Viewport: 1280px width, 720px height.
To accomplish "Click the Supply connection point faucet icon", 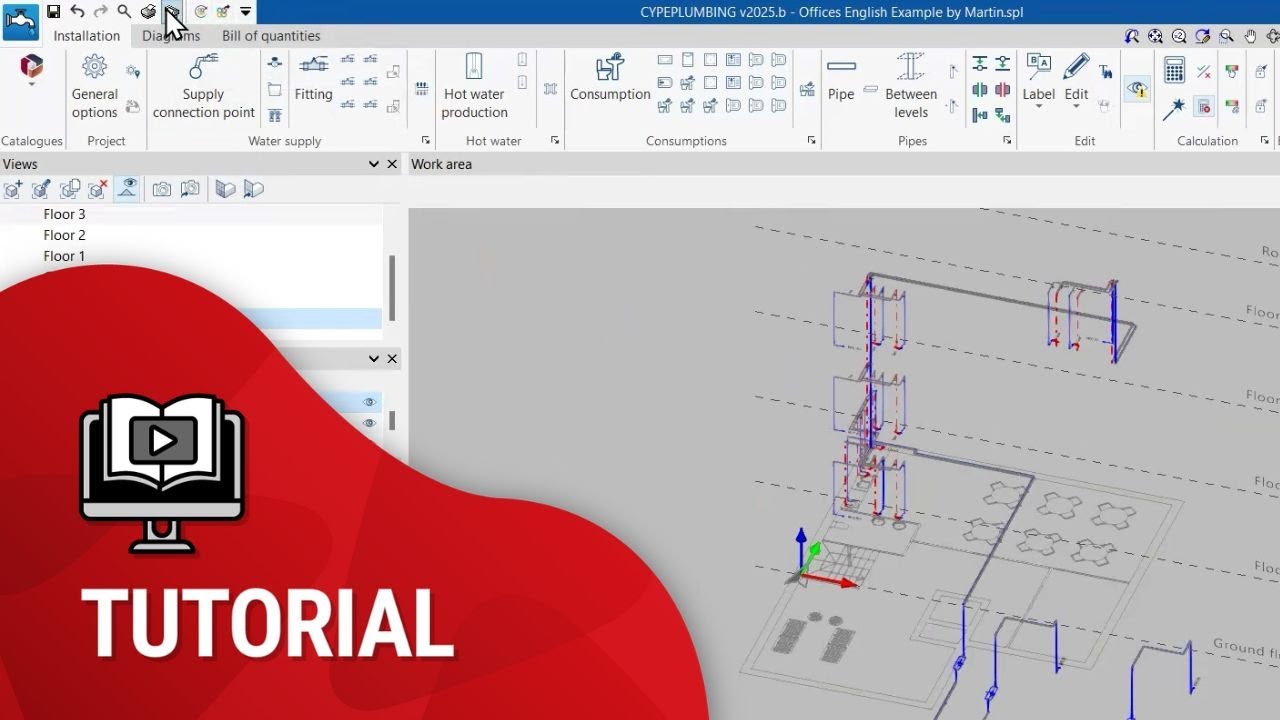I will [x=203, y=68].
